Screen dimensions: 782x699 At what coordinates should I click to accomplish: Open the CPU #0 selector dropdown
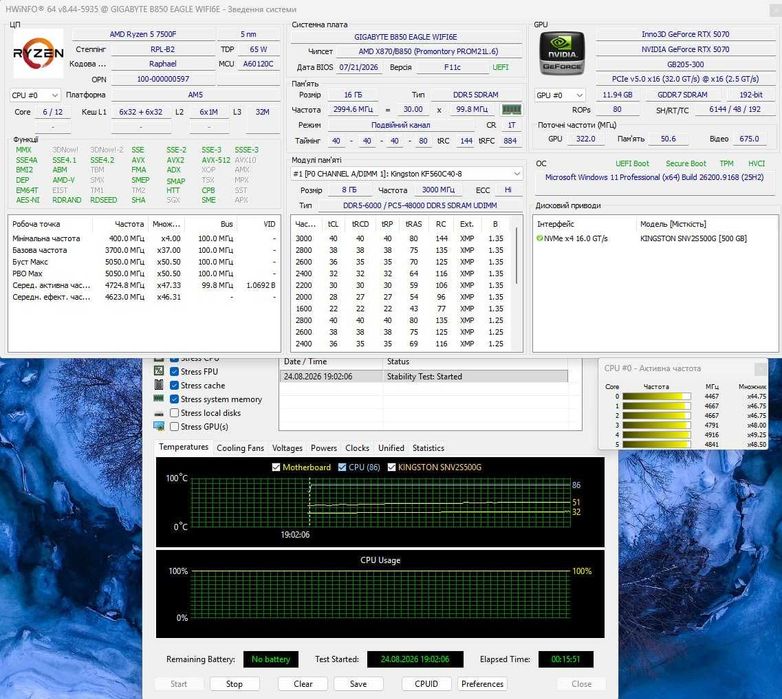(34, 95)
